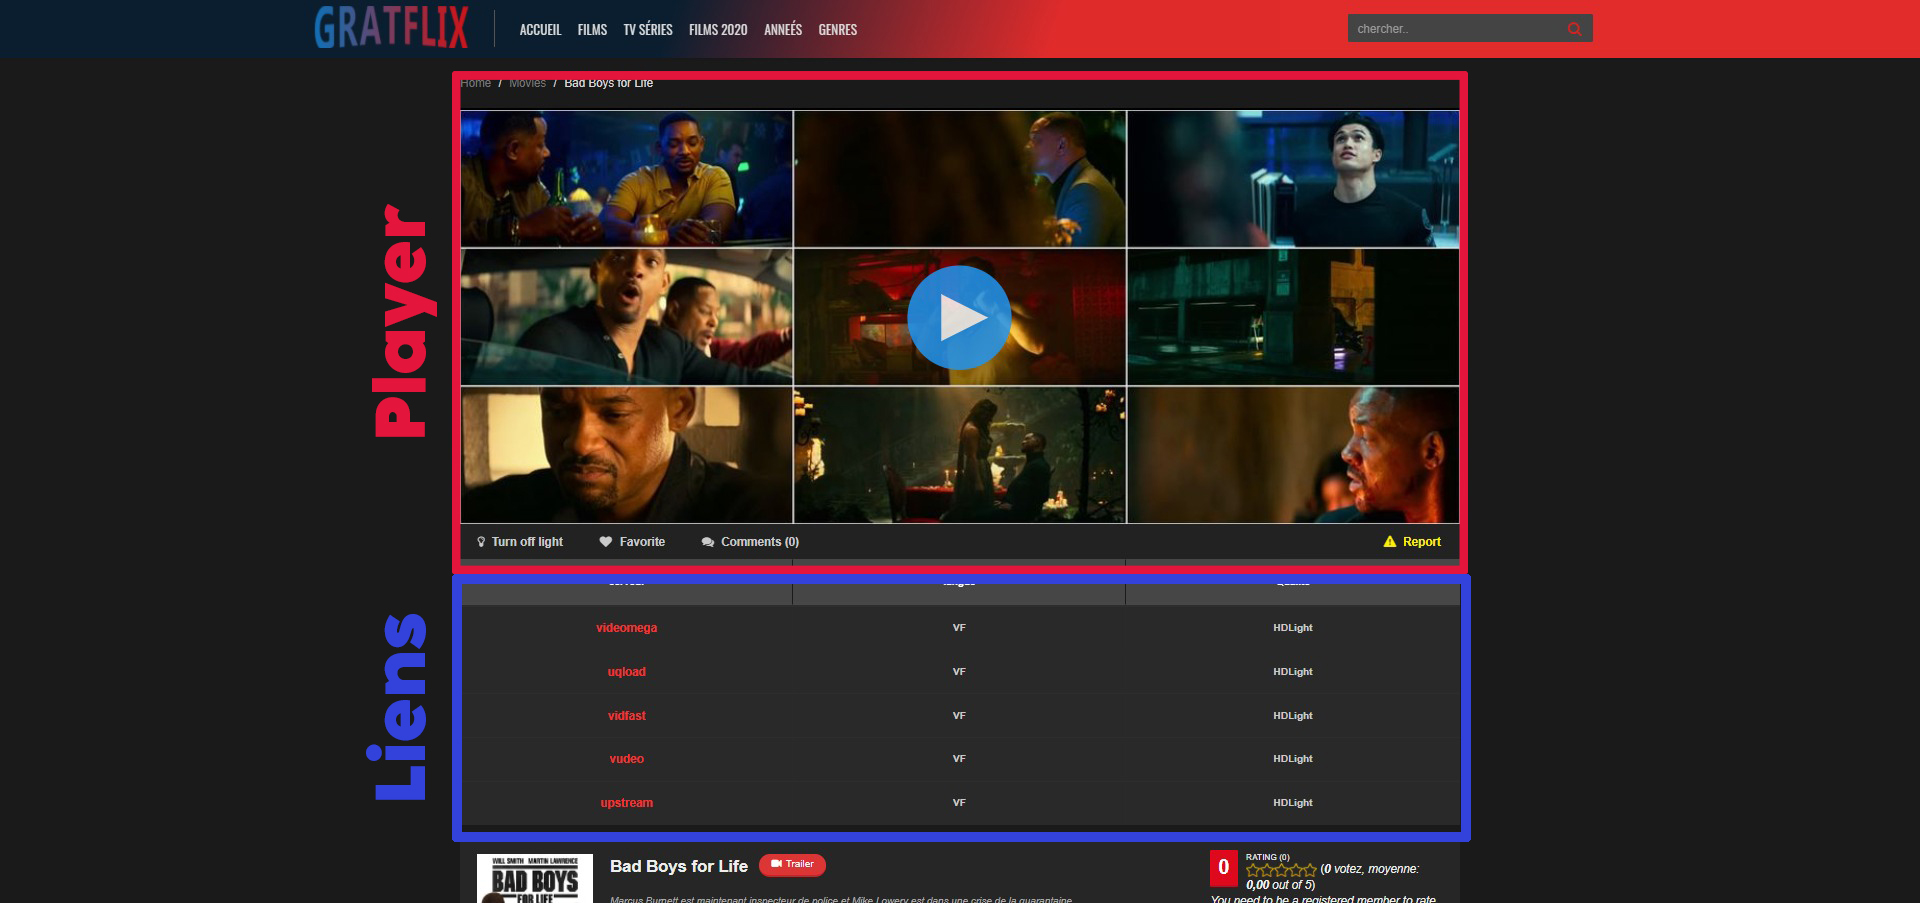Select the uqload server link
Viewport: 1920px width, 903px height.
627,672
